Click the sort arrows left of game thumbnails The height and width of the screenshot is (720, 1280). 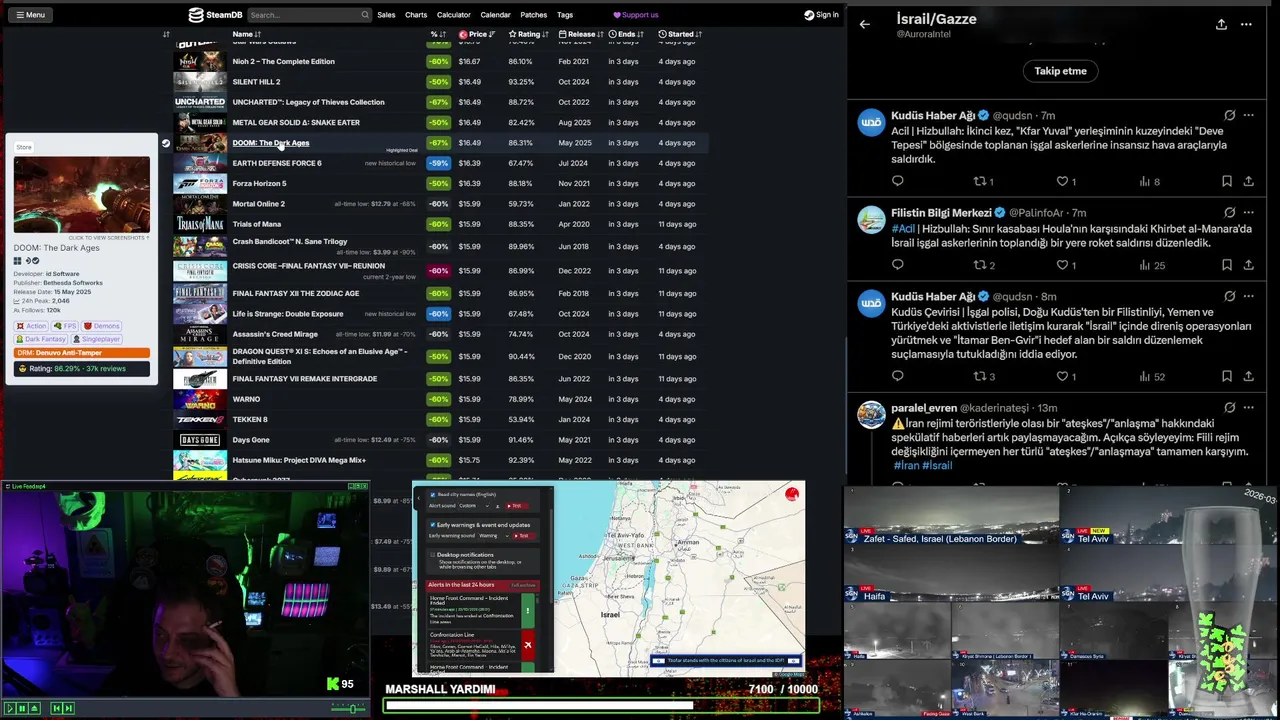pyautogui.click(x=166, y=34)
